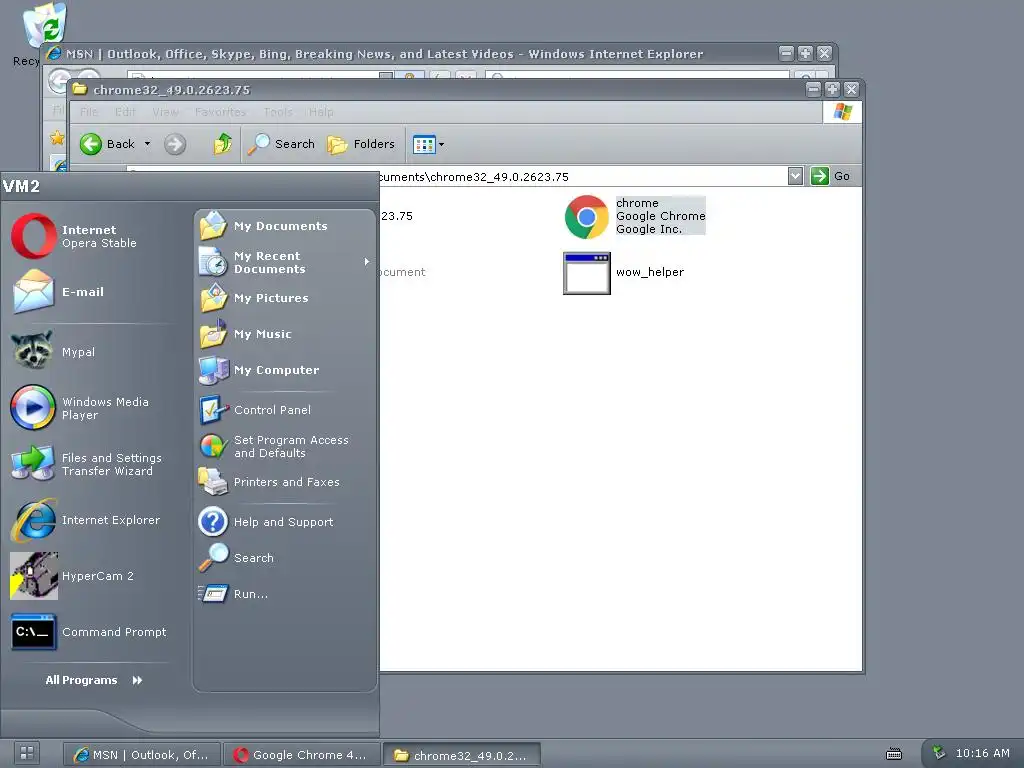Click the Explorer Back button
1024x768 pixels.
pos(107,144)
